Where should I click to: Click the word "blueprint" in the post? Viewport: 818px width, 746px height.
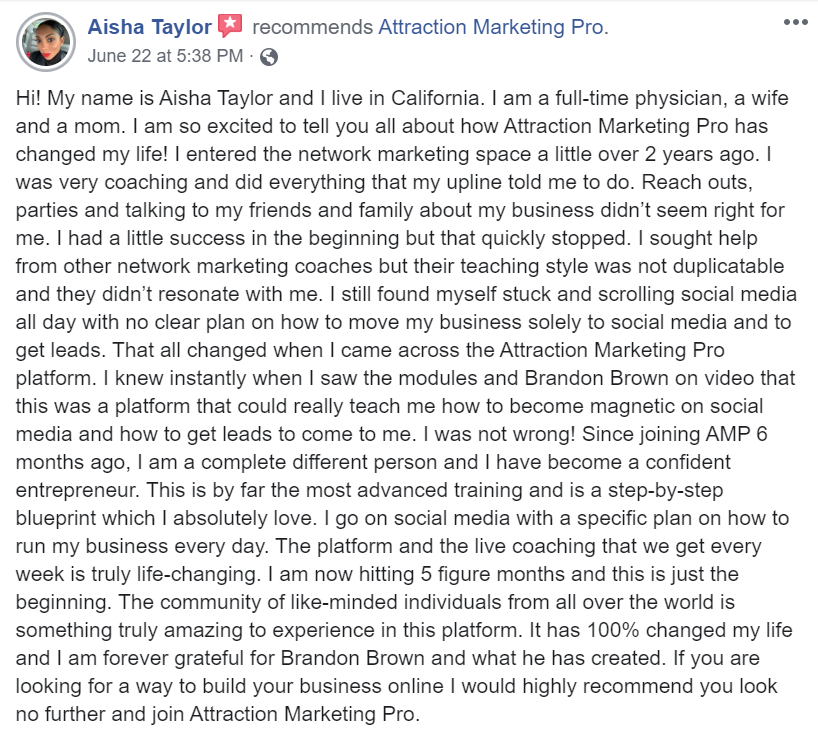[x=56, y=519]
